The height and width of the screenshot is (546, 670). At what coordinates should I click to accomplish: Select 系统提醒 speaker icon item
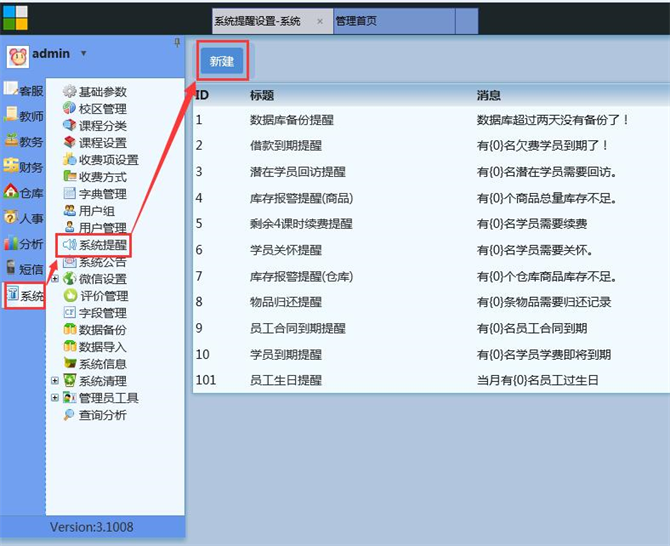tap(94, 245)
